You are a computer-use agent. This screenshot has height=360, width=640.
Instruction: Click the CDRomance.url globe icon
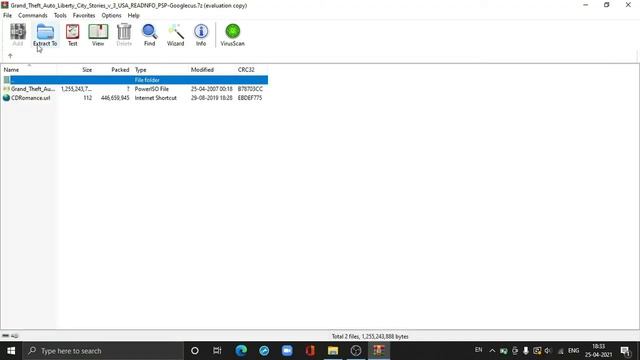click(x=6, y=98)
